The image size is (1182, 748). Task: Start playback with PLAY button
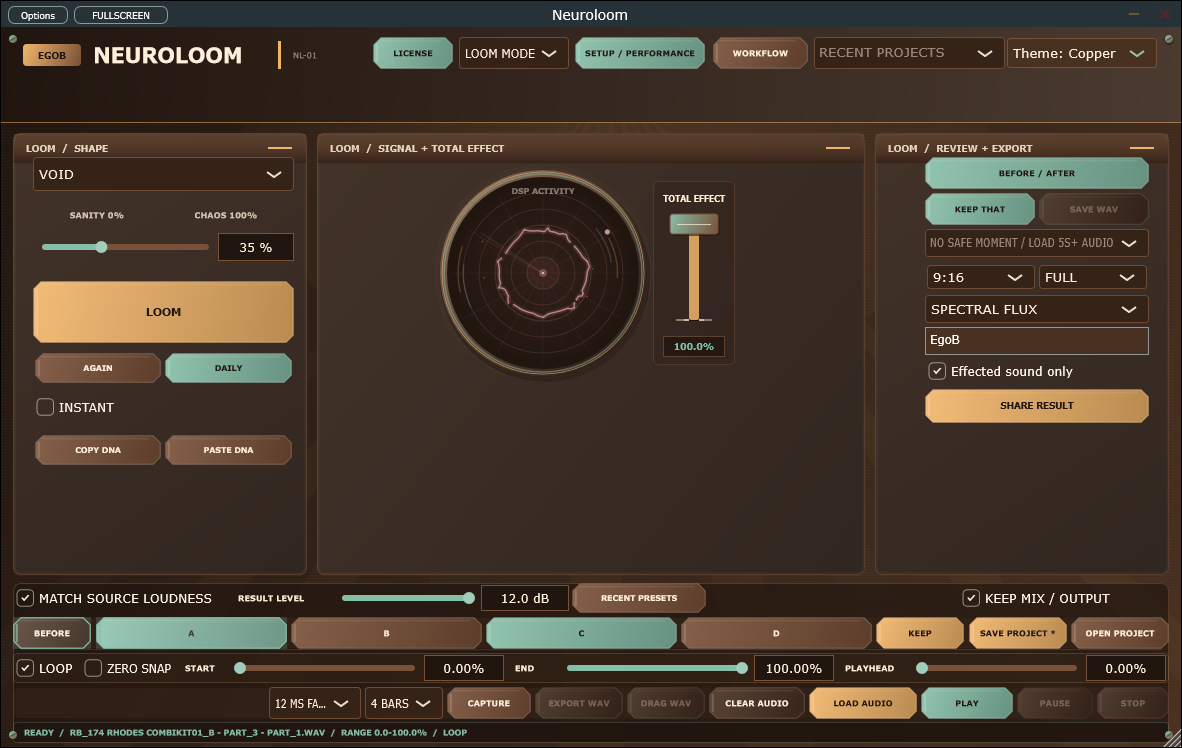tap(967, 704)
